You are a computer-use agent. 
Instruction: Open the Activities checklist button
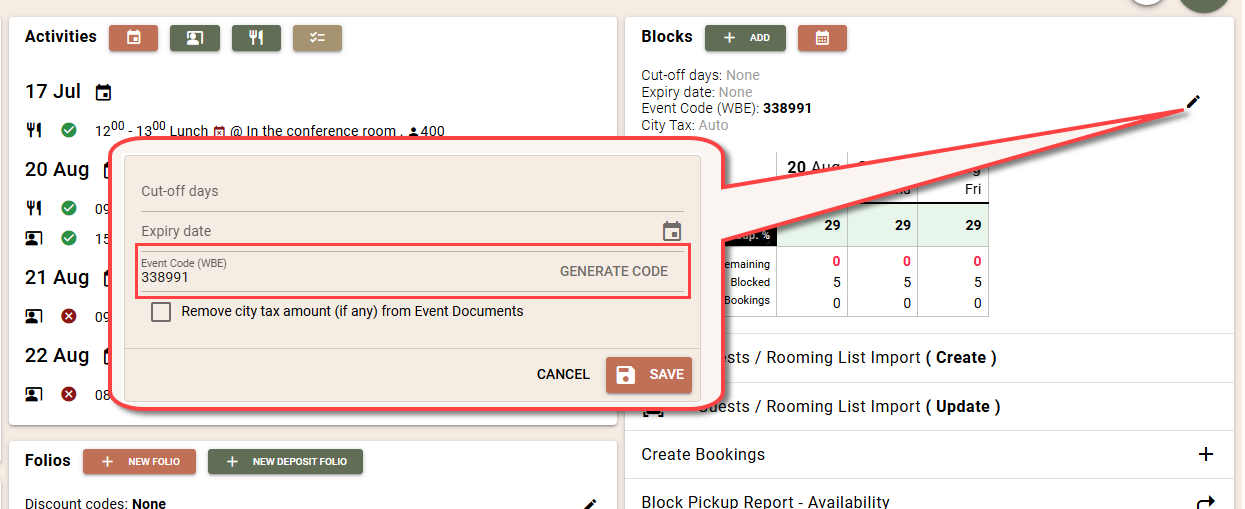[x=317, y=38]
